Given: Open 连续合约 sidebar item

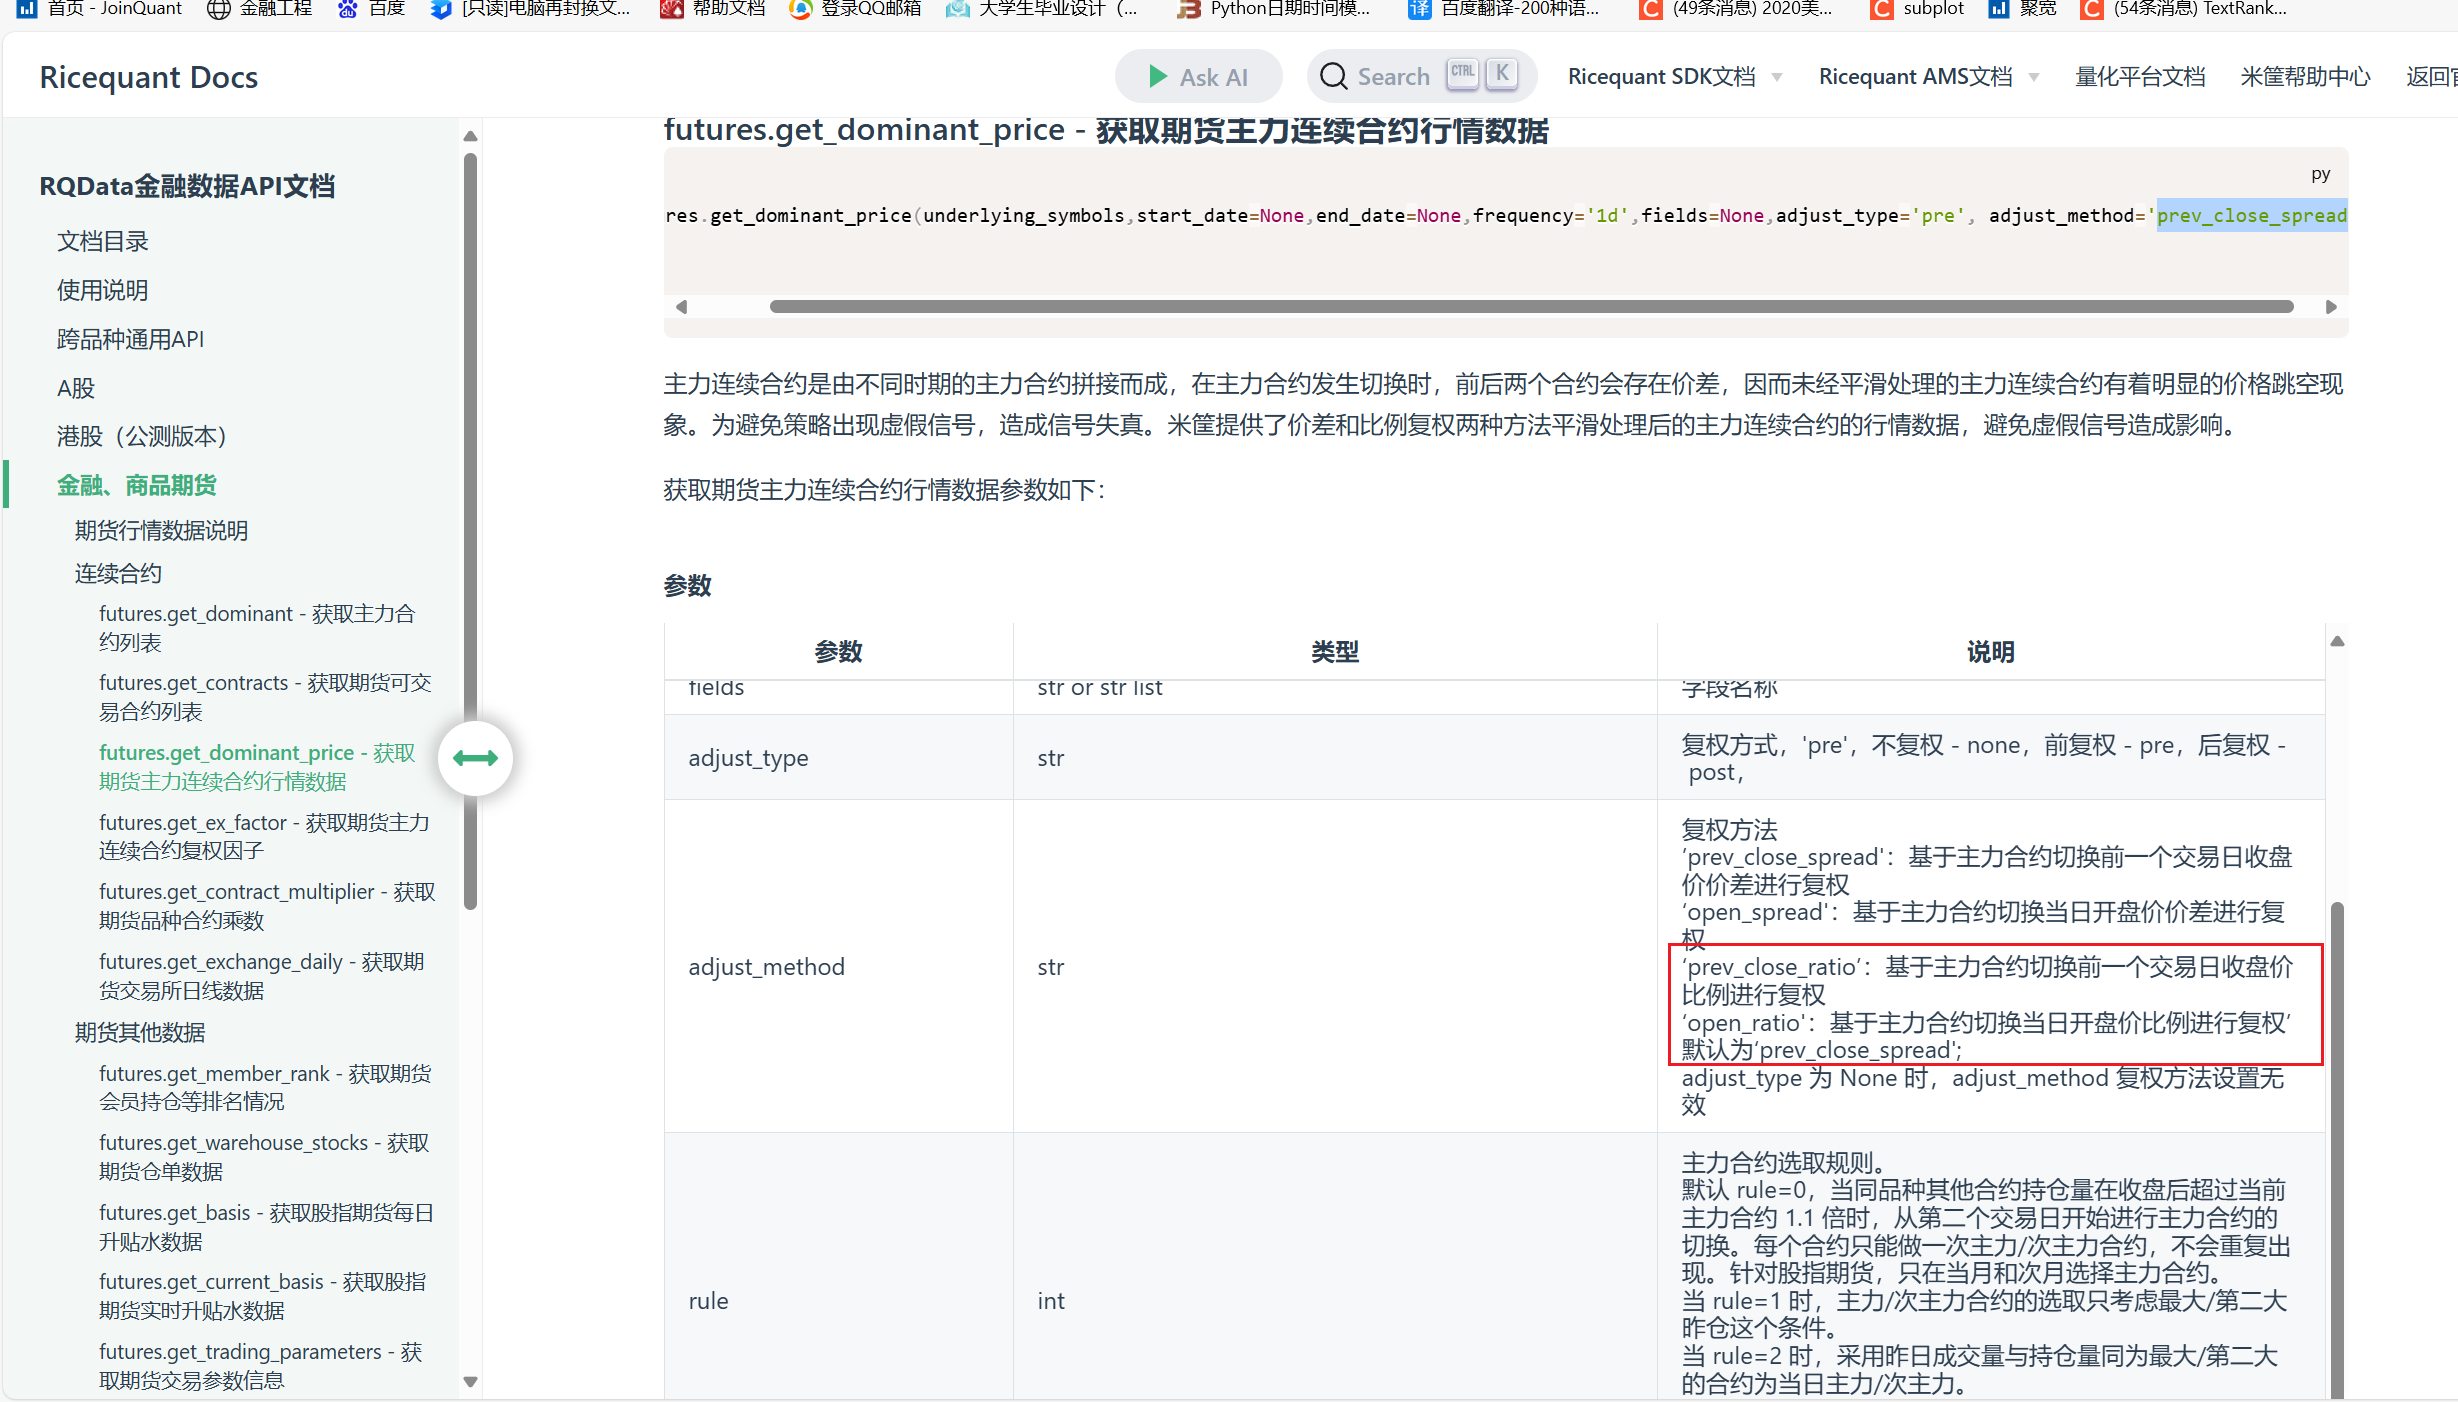Looking at the screenshot, I should click(x=118, y=573).
